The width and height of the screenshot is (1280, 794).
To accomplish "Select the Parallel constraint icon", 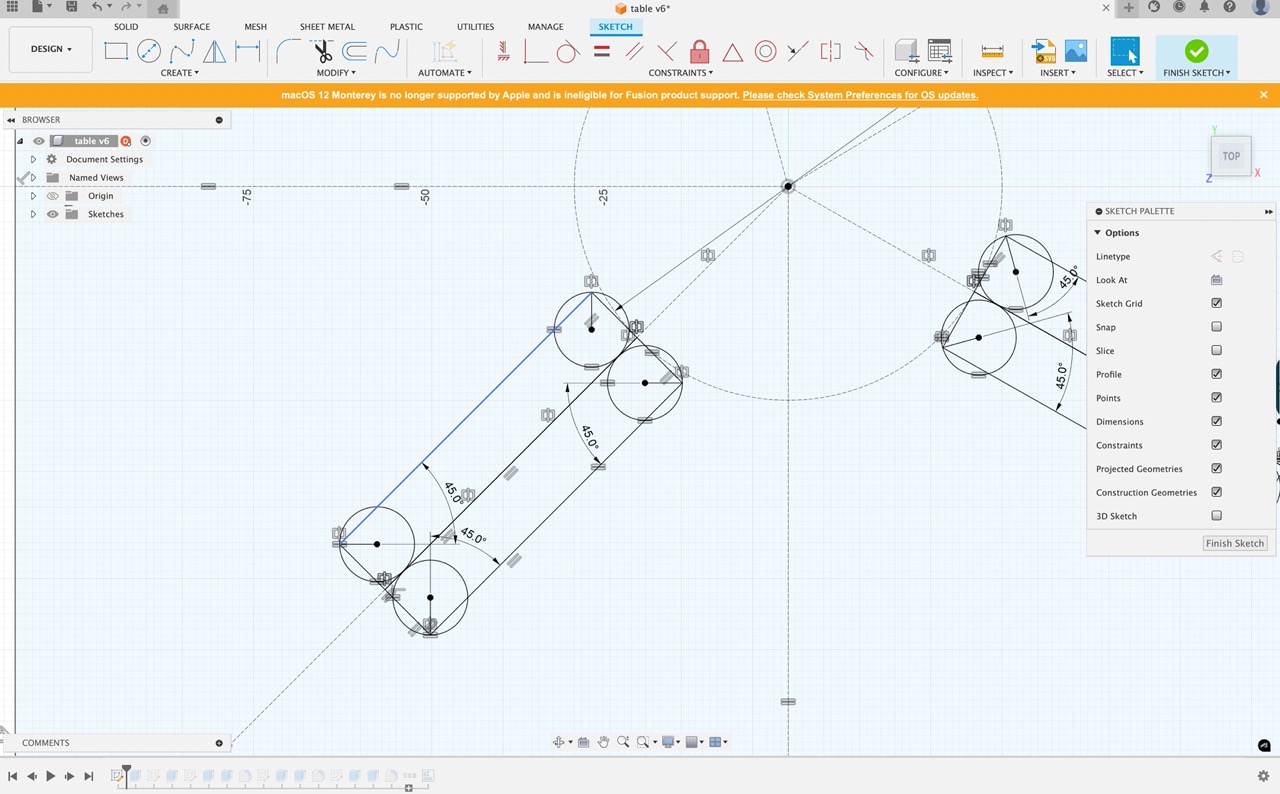I will pyautogui.click(x=634, y=51).
